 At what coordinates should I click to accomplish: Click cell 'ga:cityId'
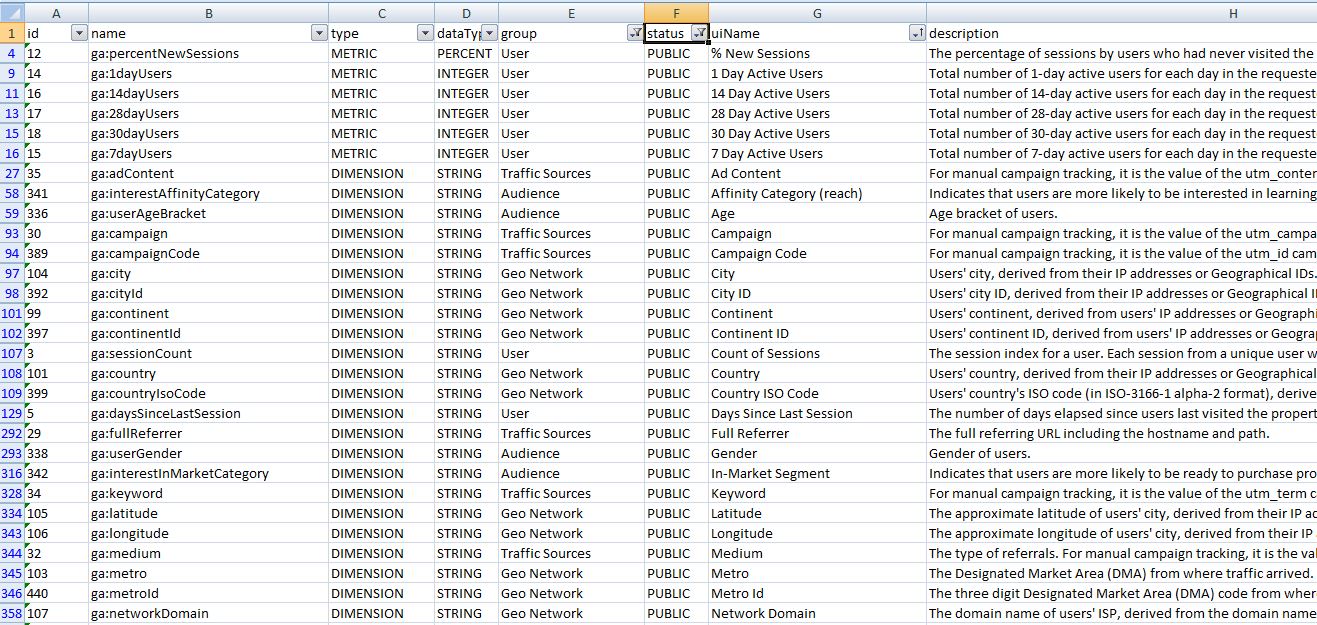[x=208, y=293]
